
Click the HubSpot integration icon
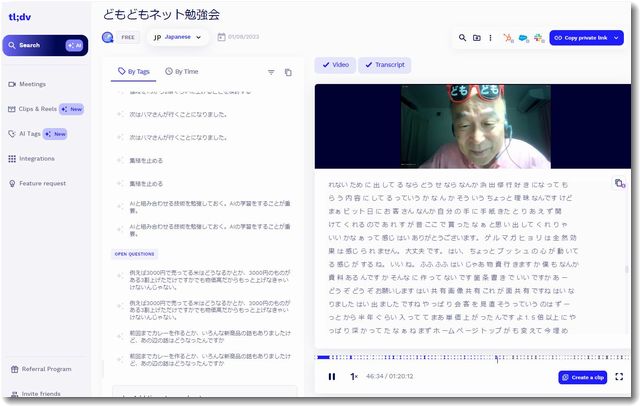coord(508,38)
